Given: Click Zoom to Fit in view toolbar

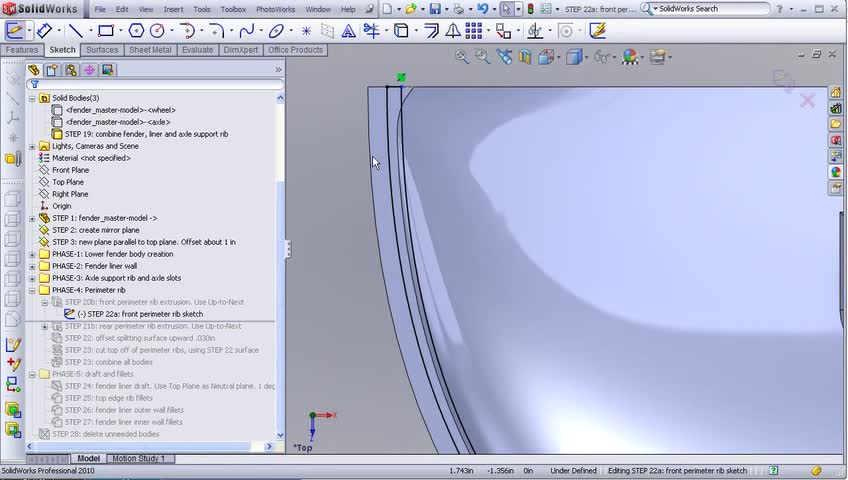Looking at the screenshot, I should pos(461,57).
